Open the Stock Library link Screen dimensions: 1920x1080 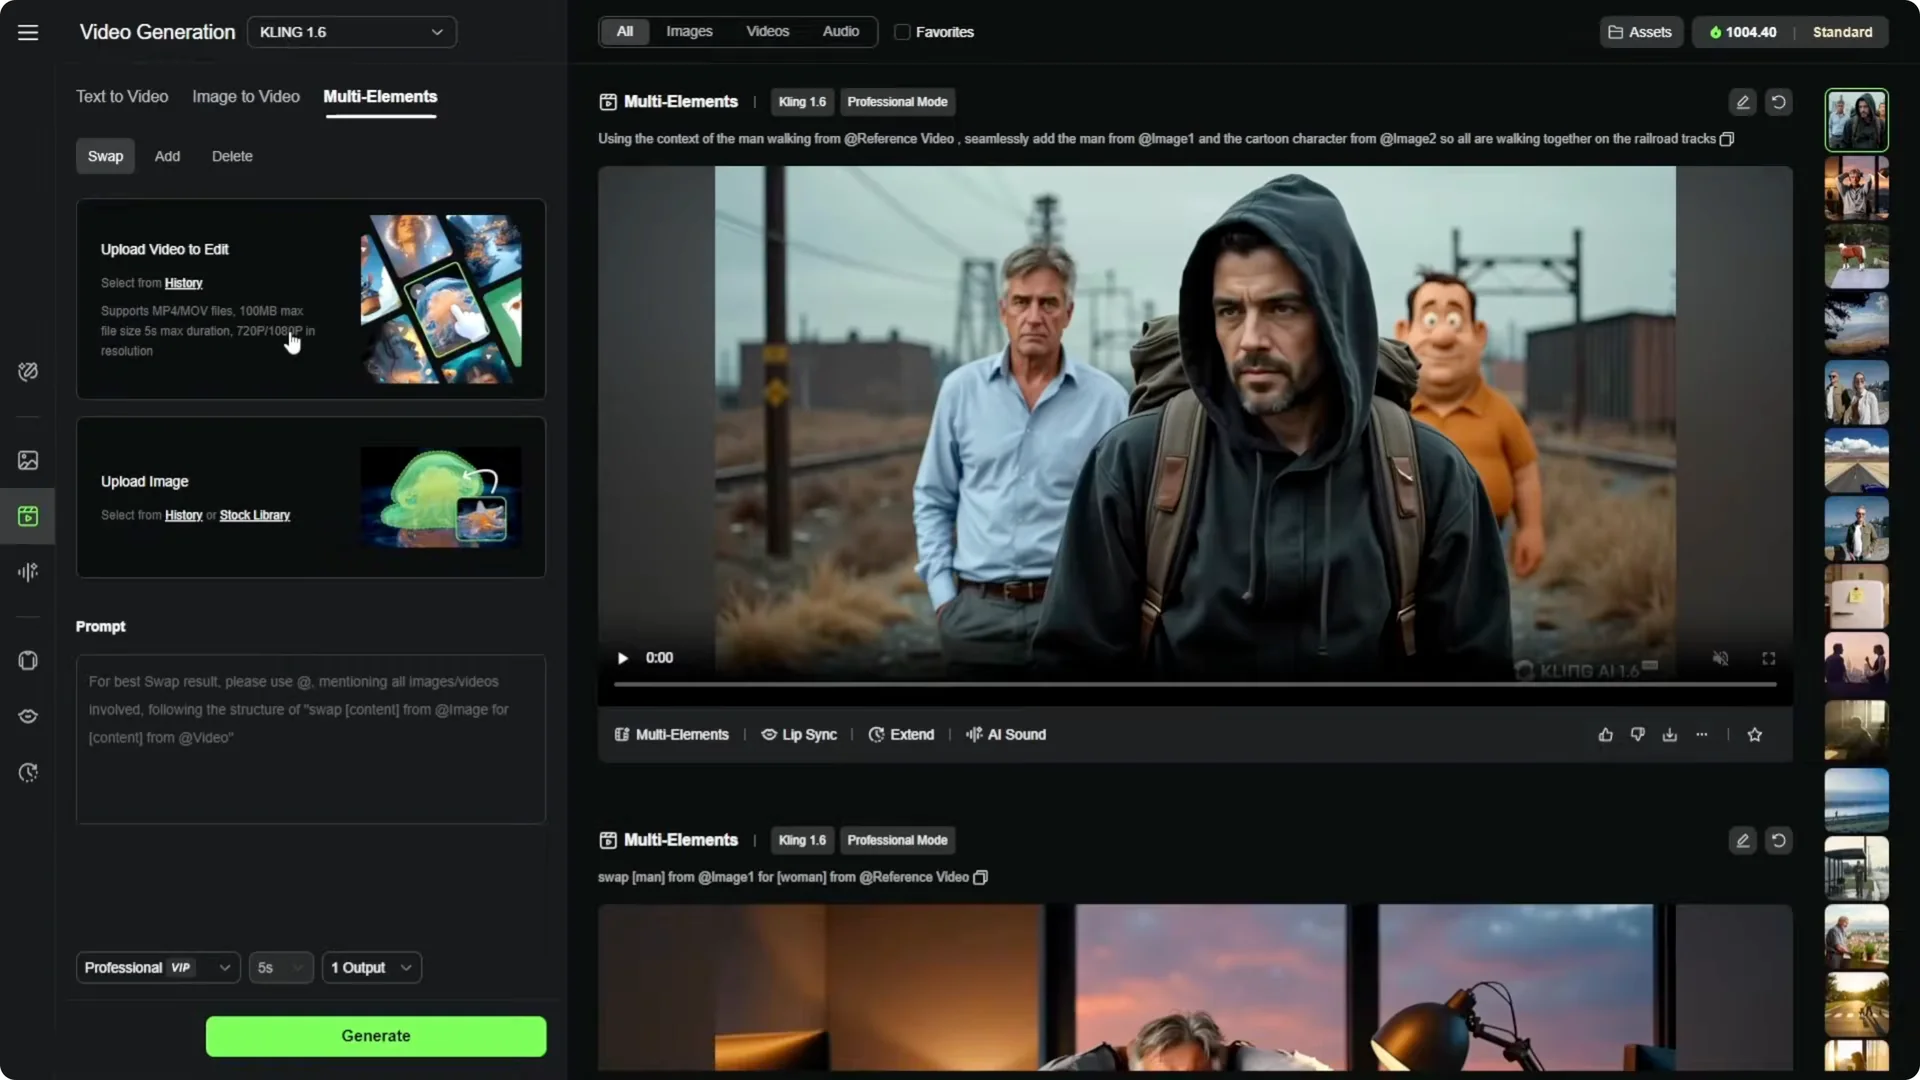point(254,515)
